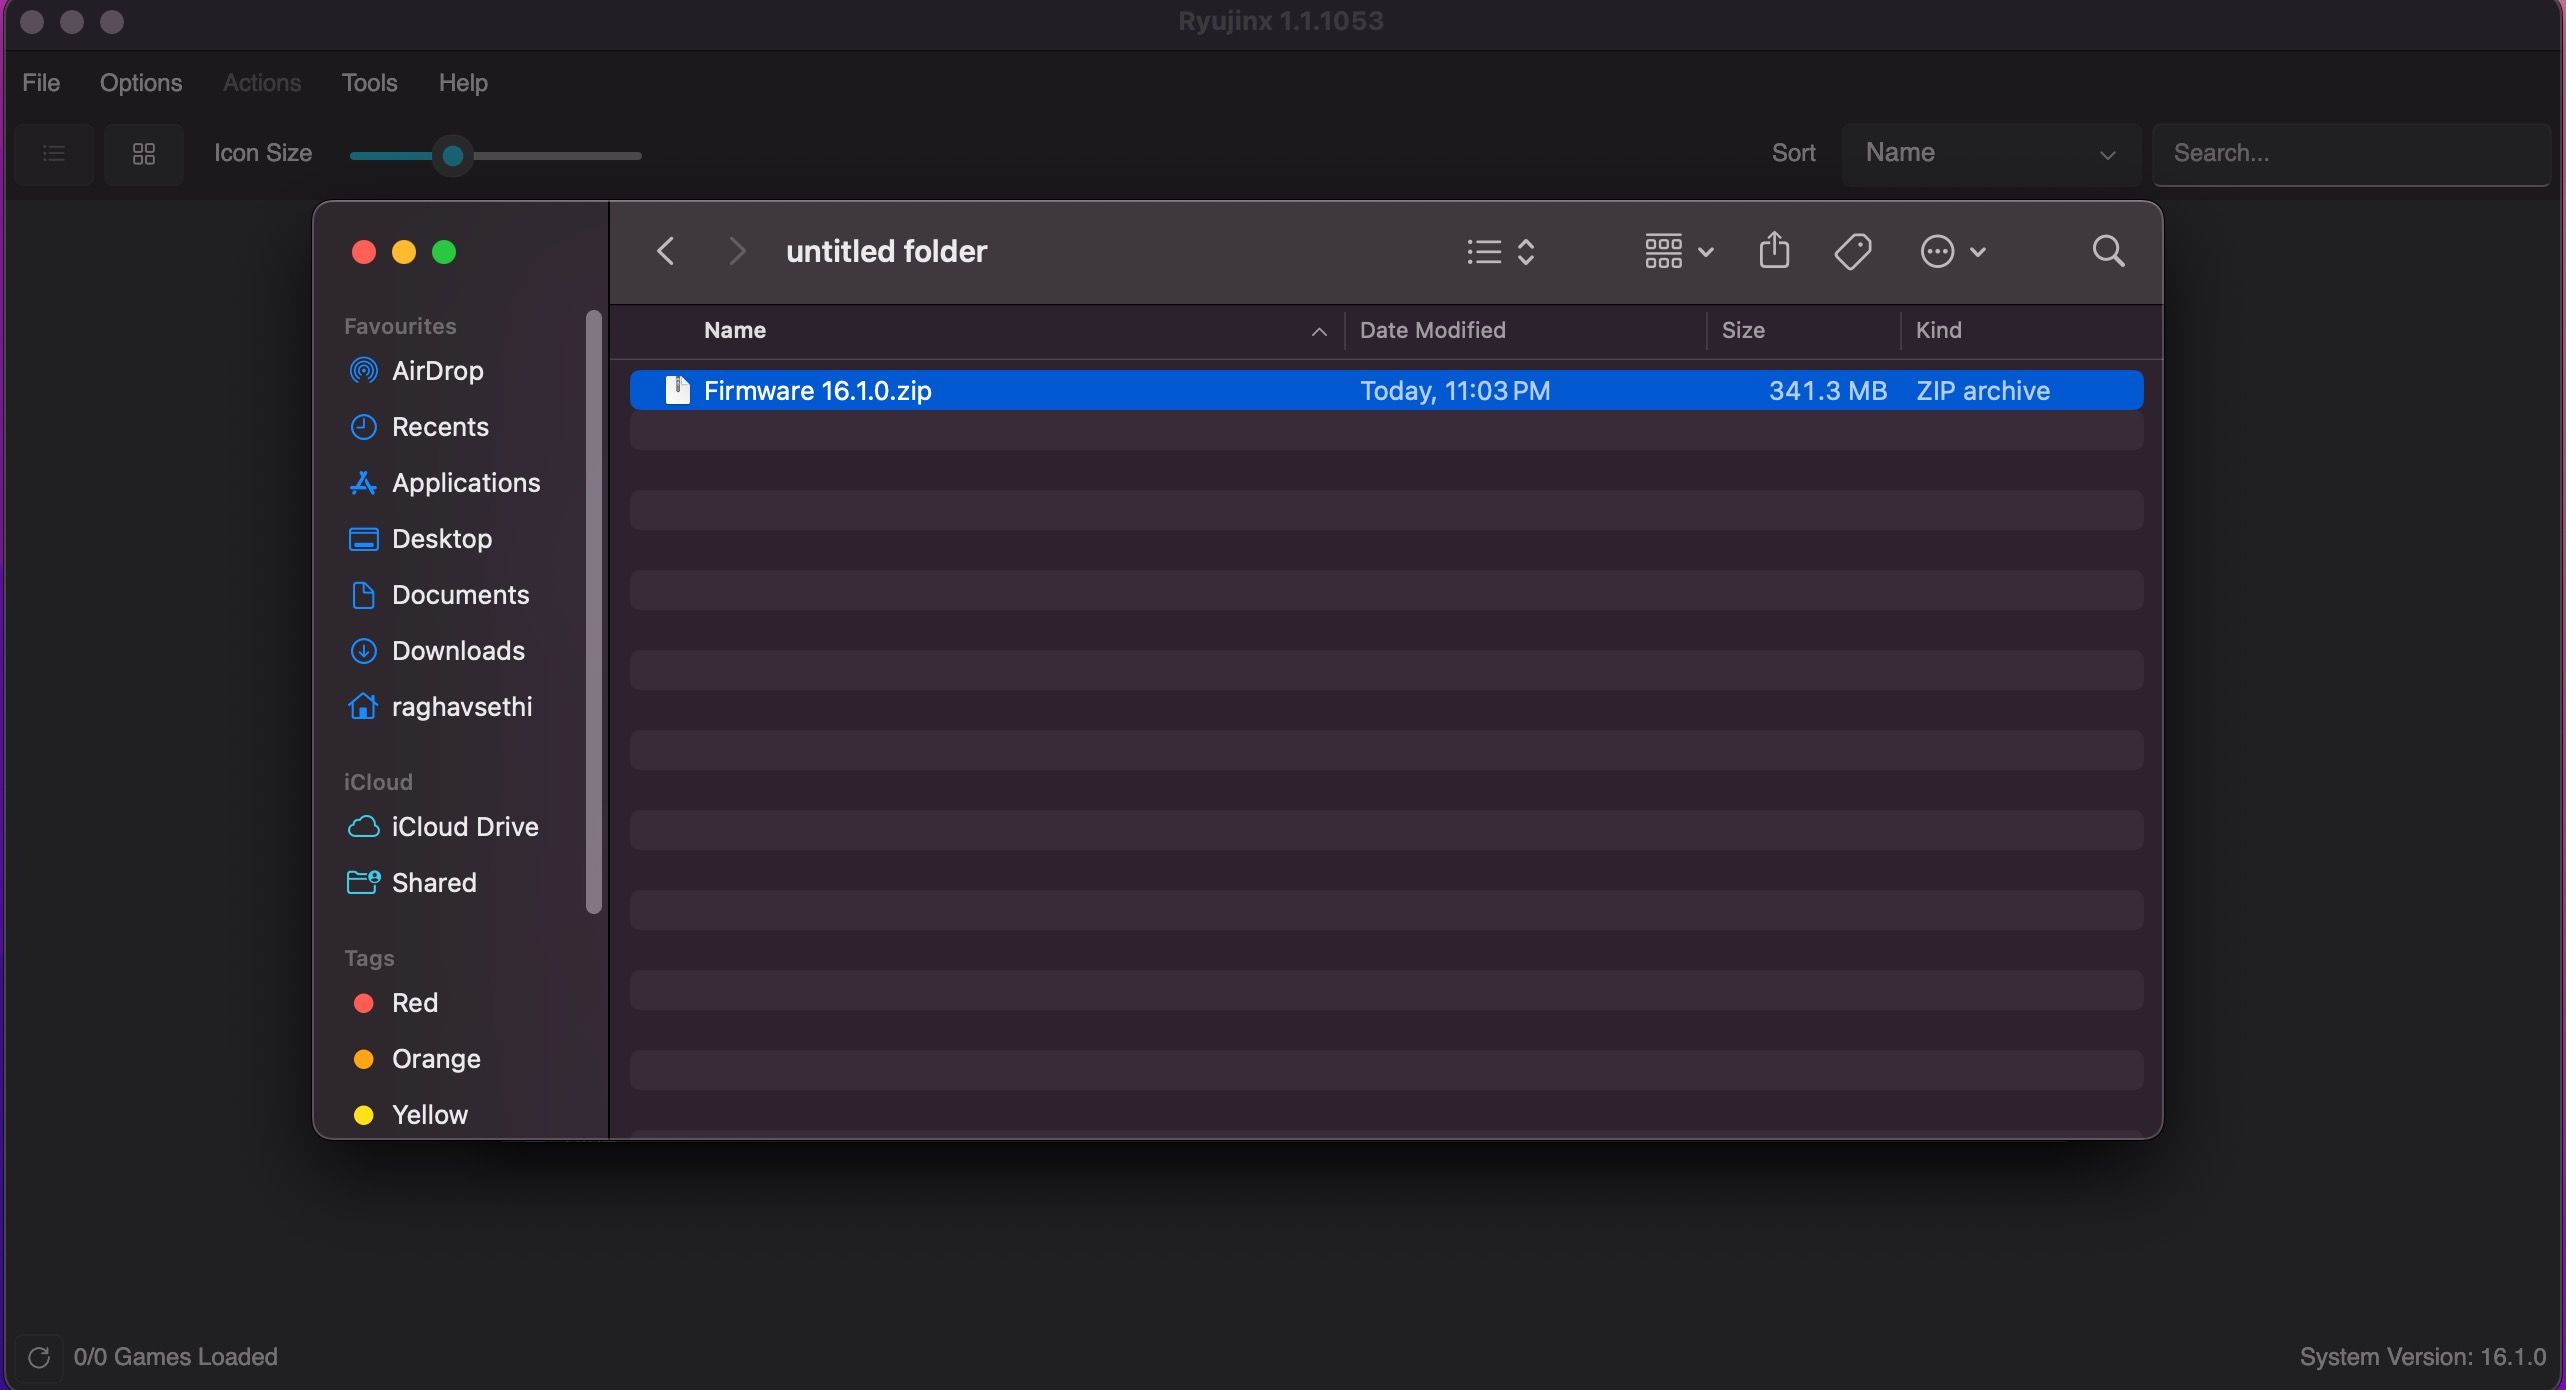This screenshot has width=2566, height=1390.
Task: Switch game list to list view
Action: pyautogui.click(x=52, y=154)
